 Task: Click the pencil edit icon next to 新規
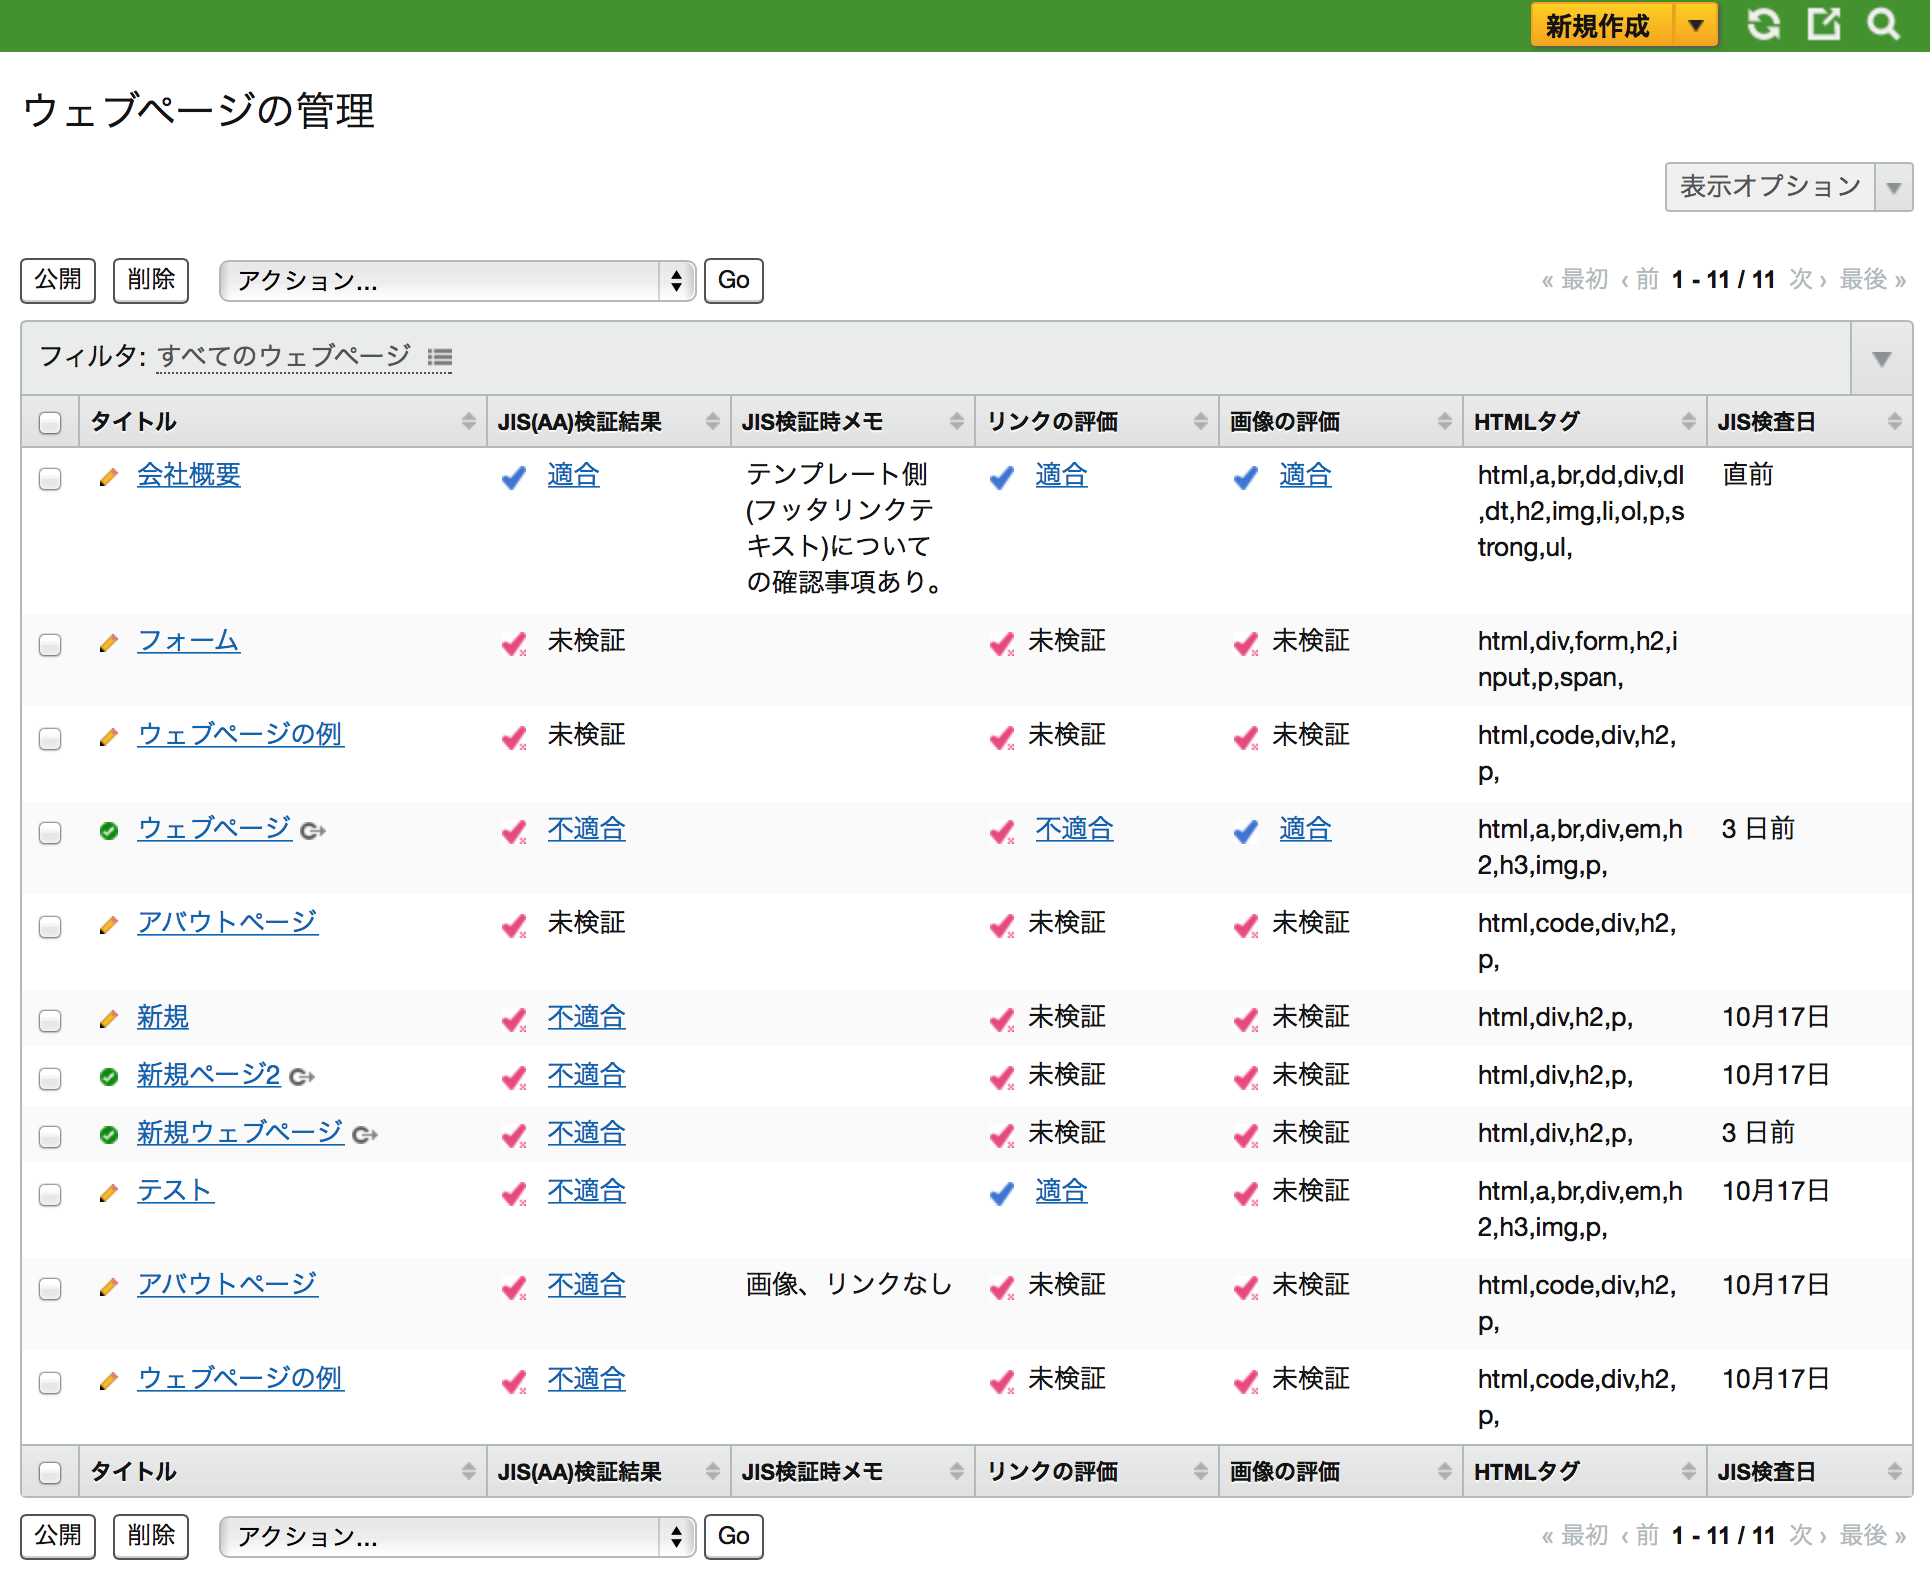click(109, 1019)
